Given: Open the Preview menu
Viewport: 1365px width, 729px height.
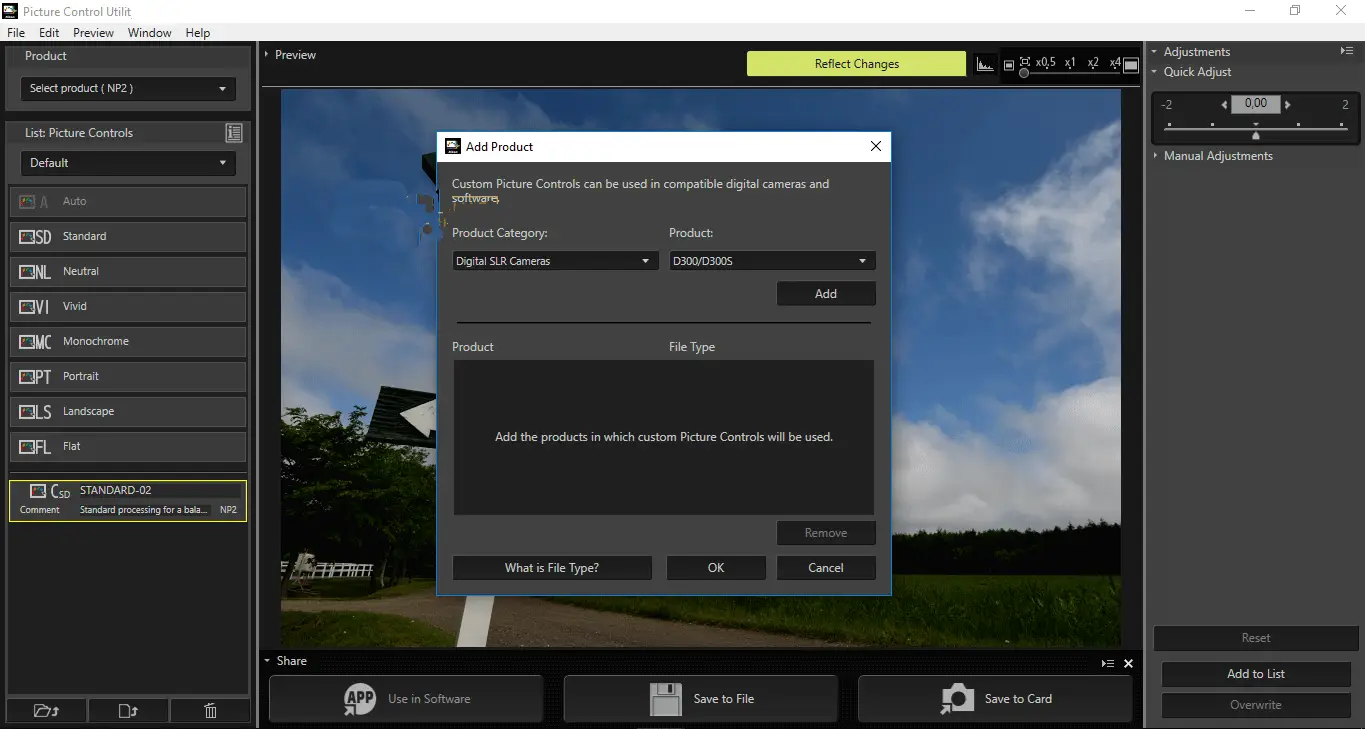Looking at the screenshot, I should point(93,33).
